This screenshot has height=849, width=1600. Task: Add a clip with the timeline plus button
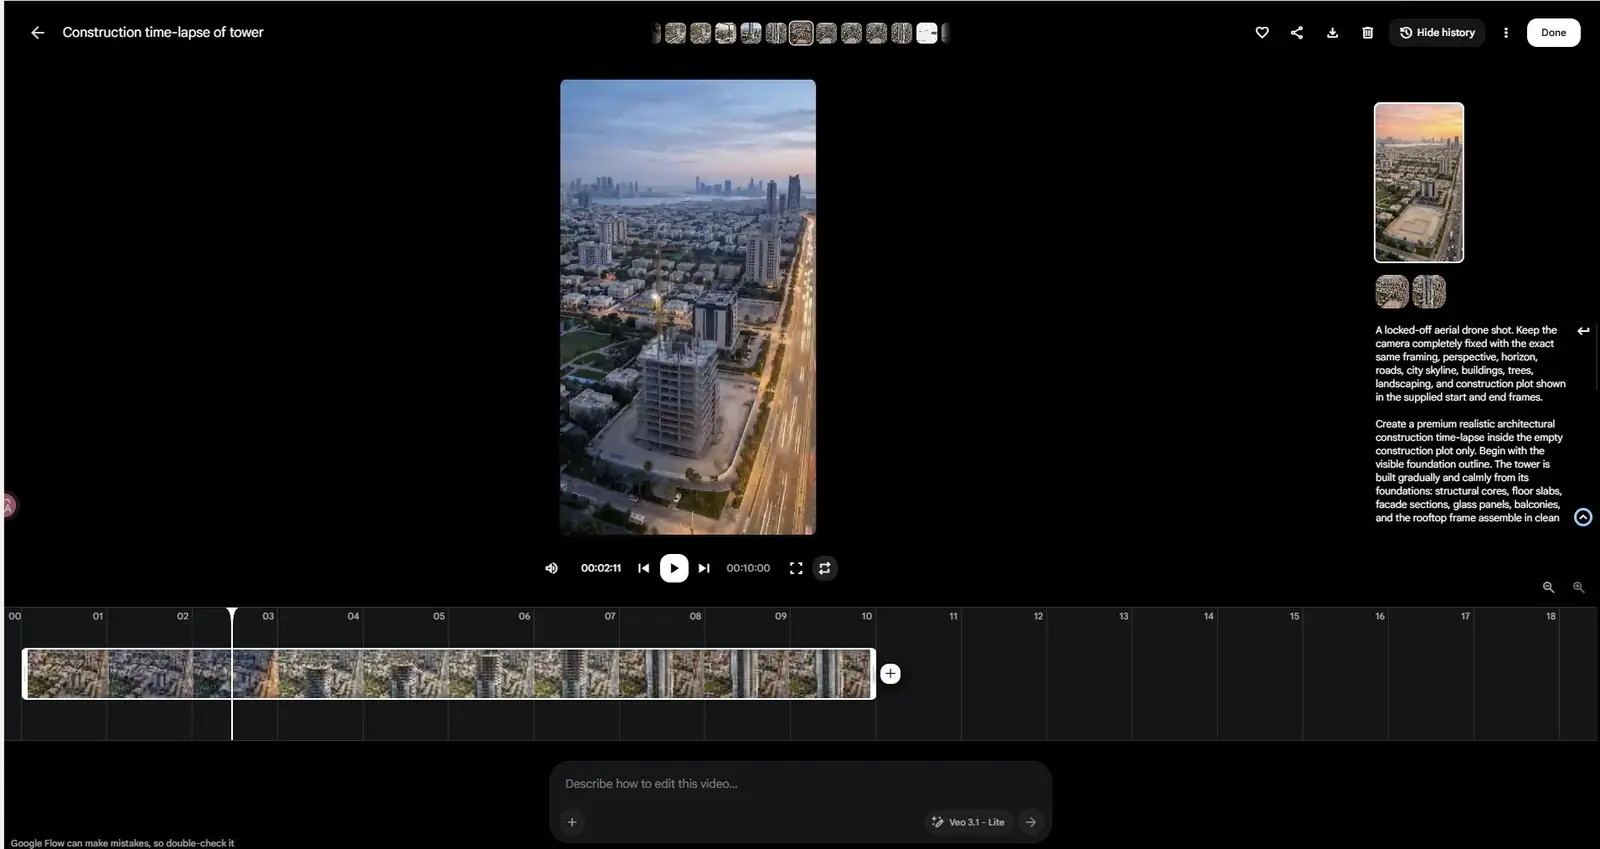coord(890,674)
